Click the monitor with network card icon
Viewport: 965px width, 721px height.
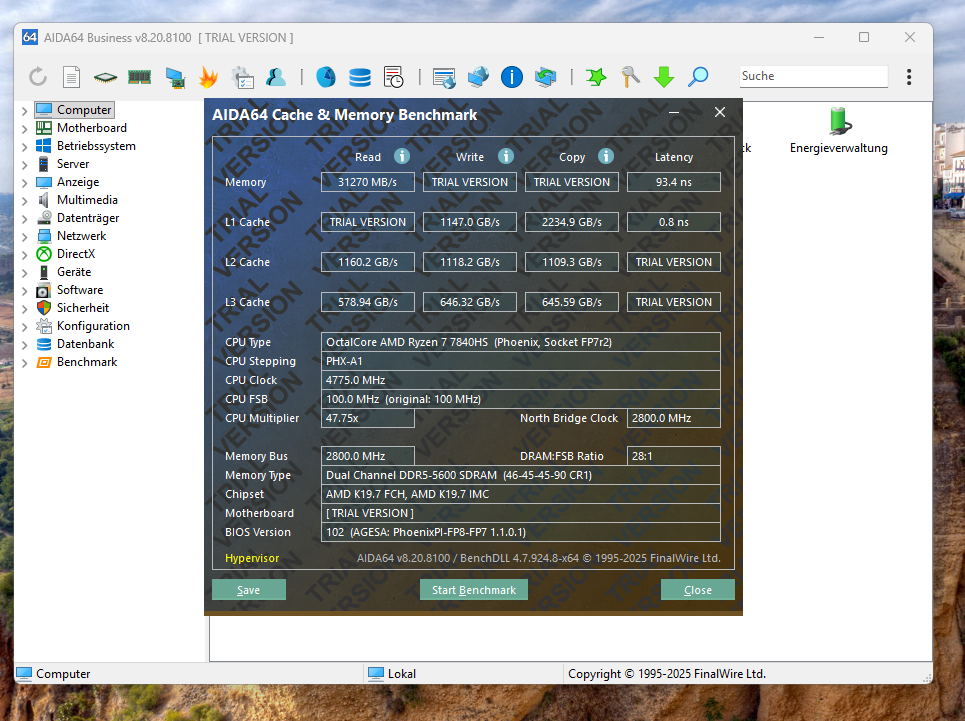tap(175, 77)
